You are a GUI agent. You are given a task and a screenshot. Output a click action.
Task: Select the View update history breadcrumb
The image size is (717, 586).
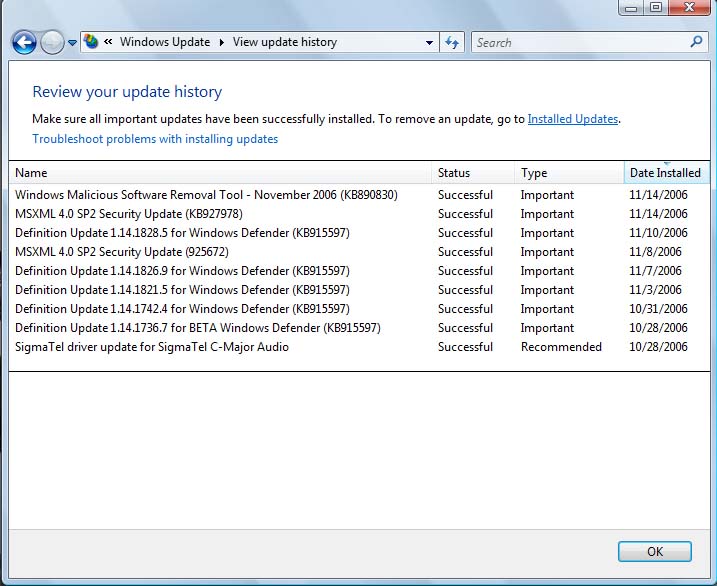point(285,42)
